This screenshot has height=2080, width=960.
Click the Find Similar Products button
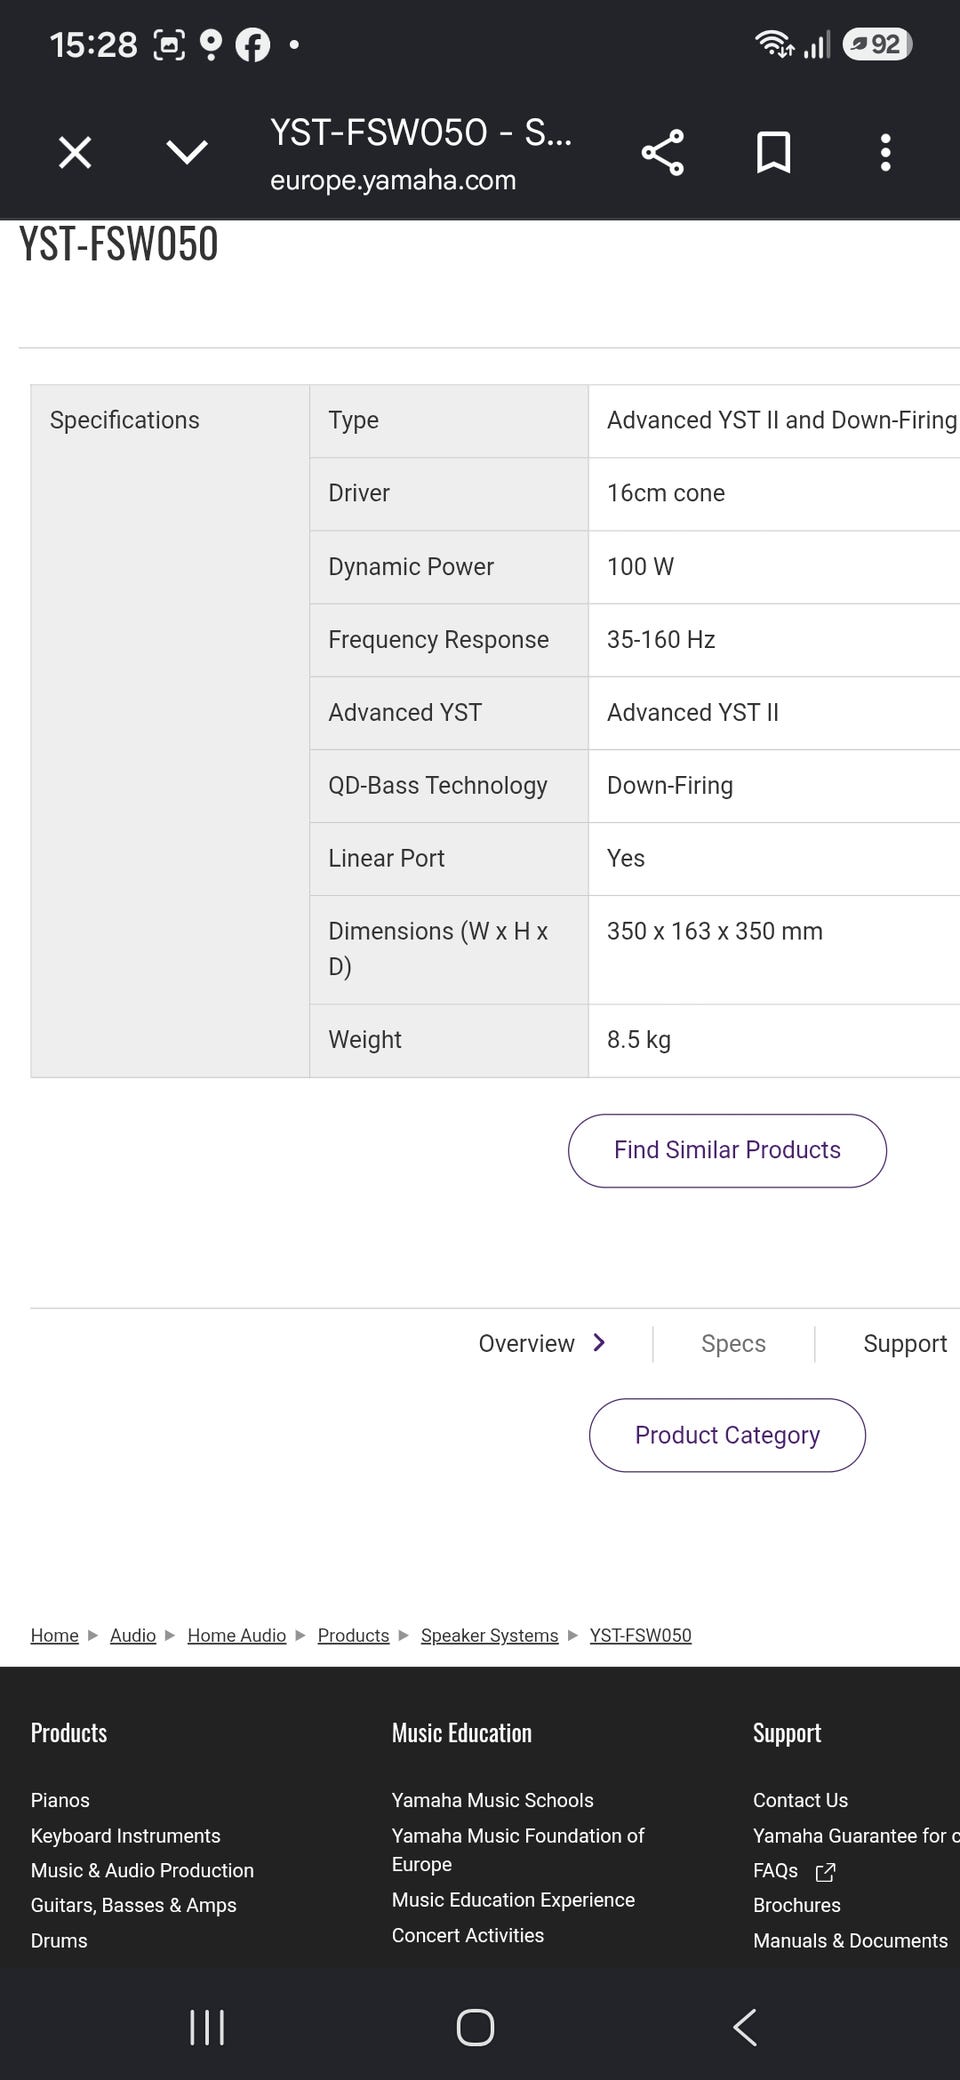click(x=727, y=1150)
